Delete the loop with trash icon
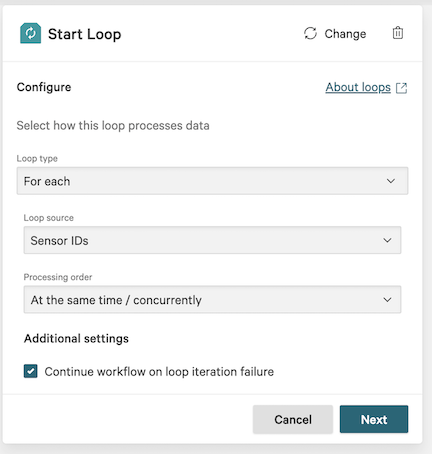 [x=398, y=33]
